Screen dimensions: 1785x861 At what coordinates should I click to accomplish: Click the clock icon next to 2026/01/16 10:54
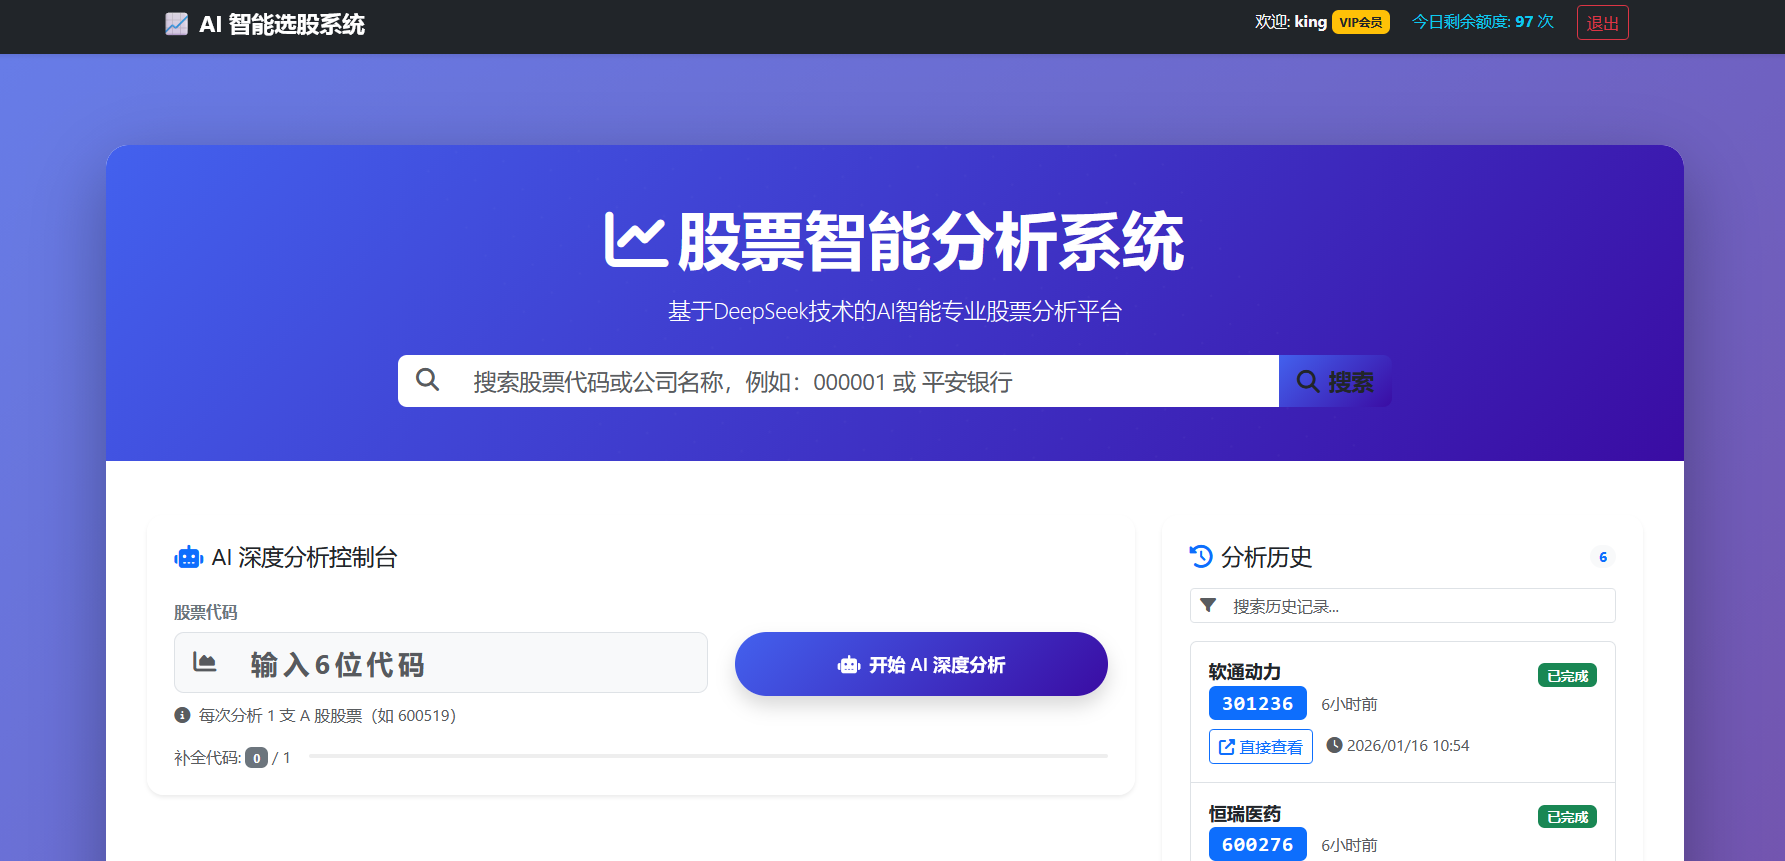pyautogui.click(x=1333, y=745)
